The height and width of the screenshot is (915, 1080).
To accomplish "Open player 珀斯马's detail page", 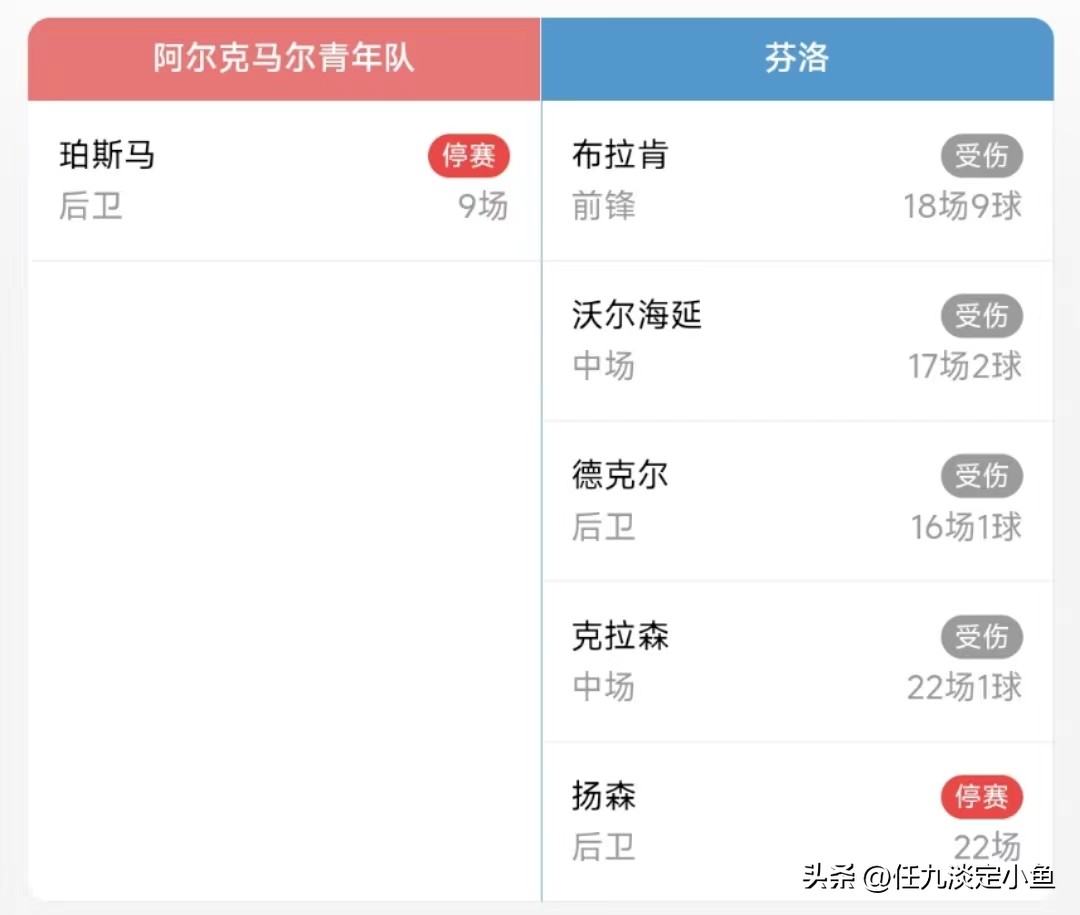I will tap(106, 156).
